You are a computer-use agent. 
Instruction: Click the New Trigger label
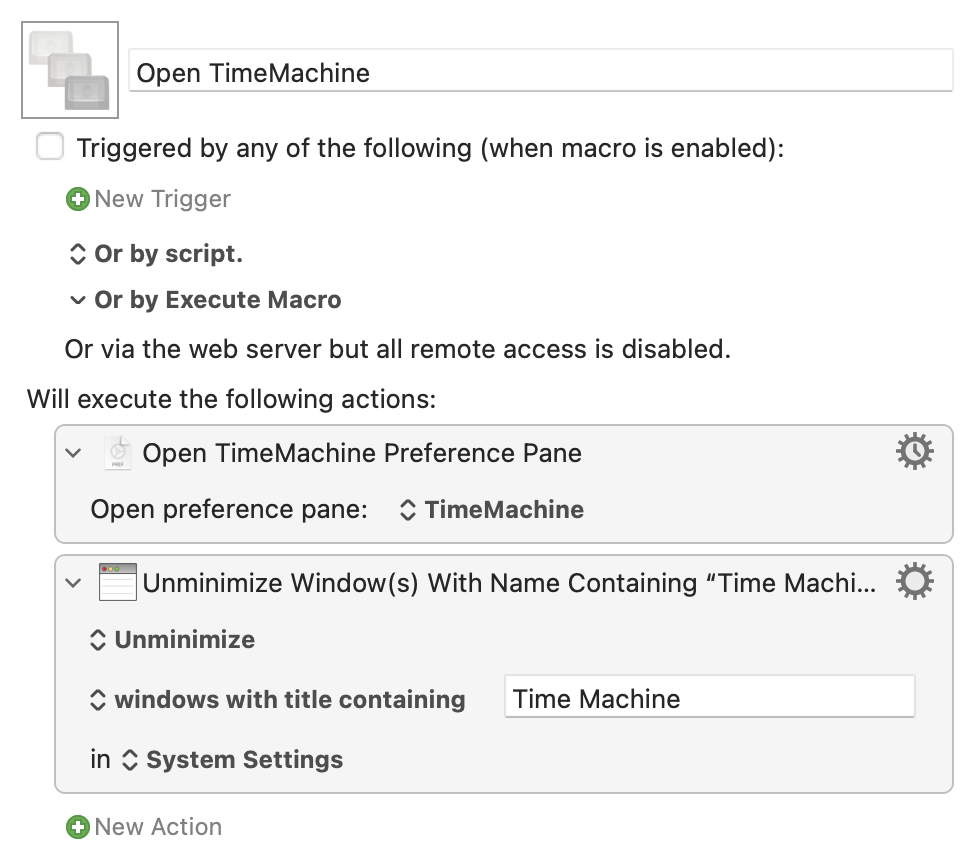162,199
